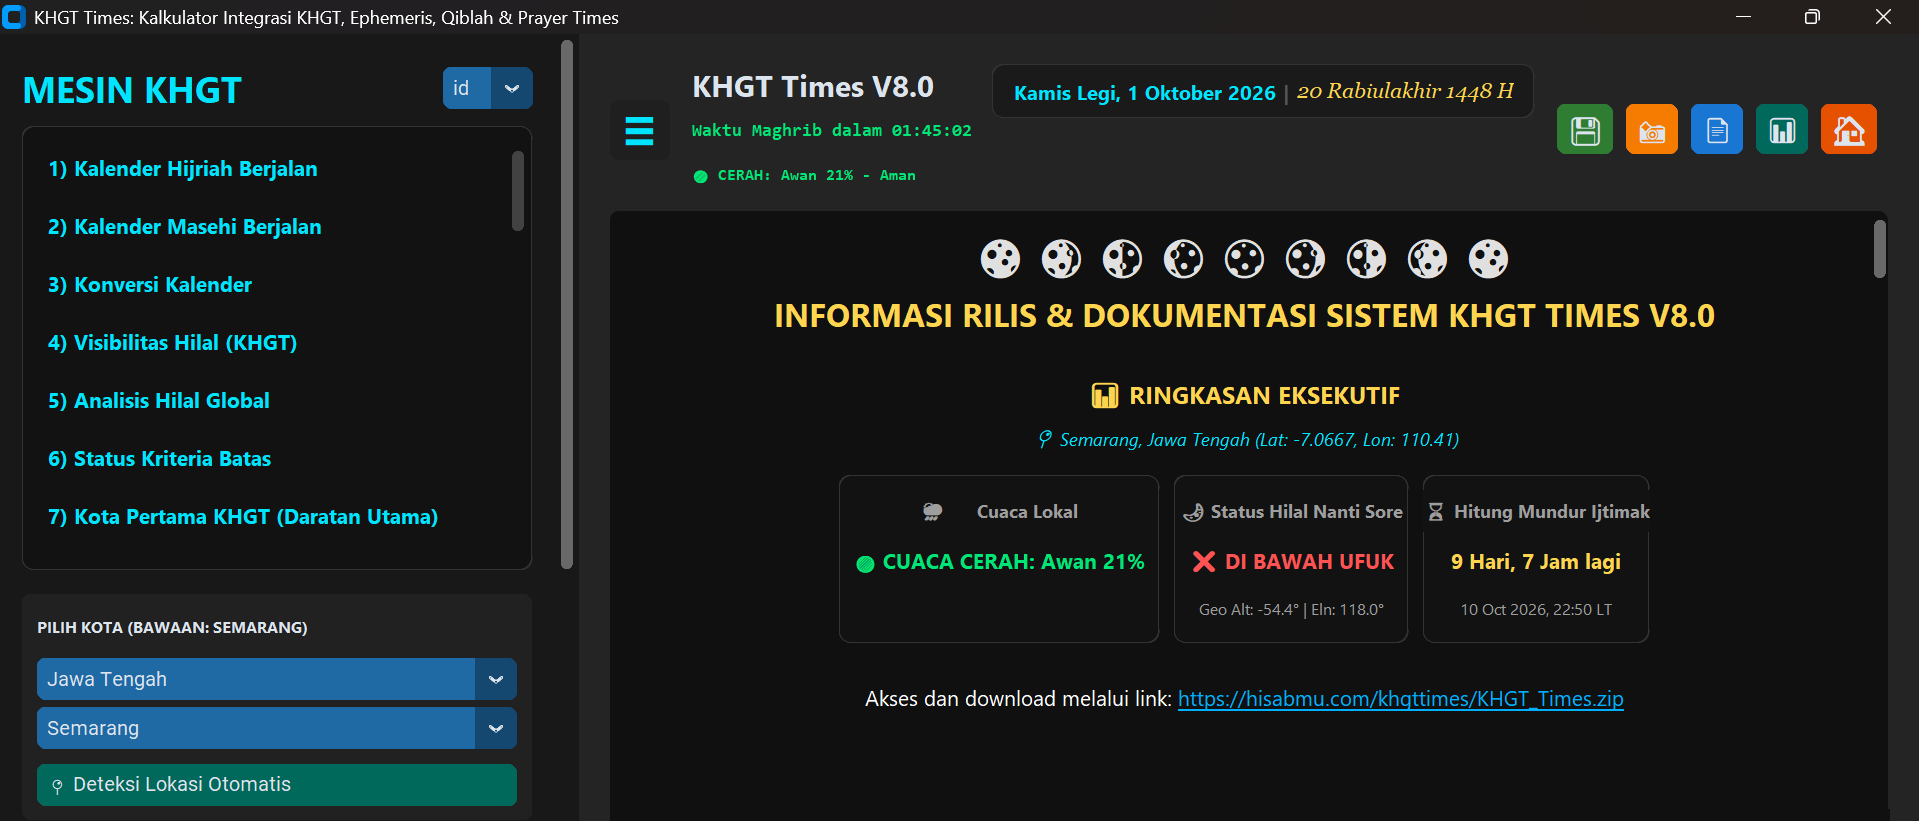This screenshot has height=821, width=1919.
Task: Open the 'id' language dropdown
Action: coord(488,88)
